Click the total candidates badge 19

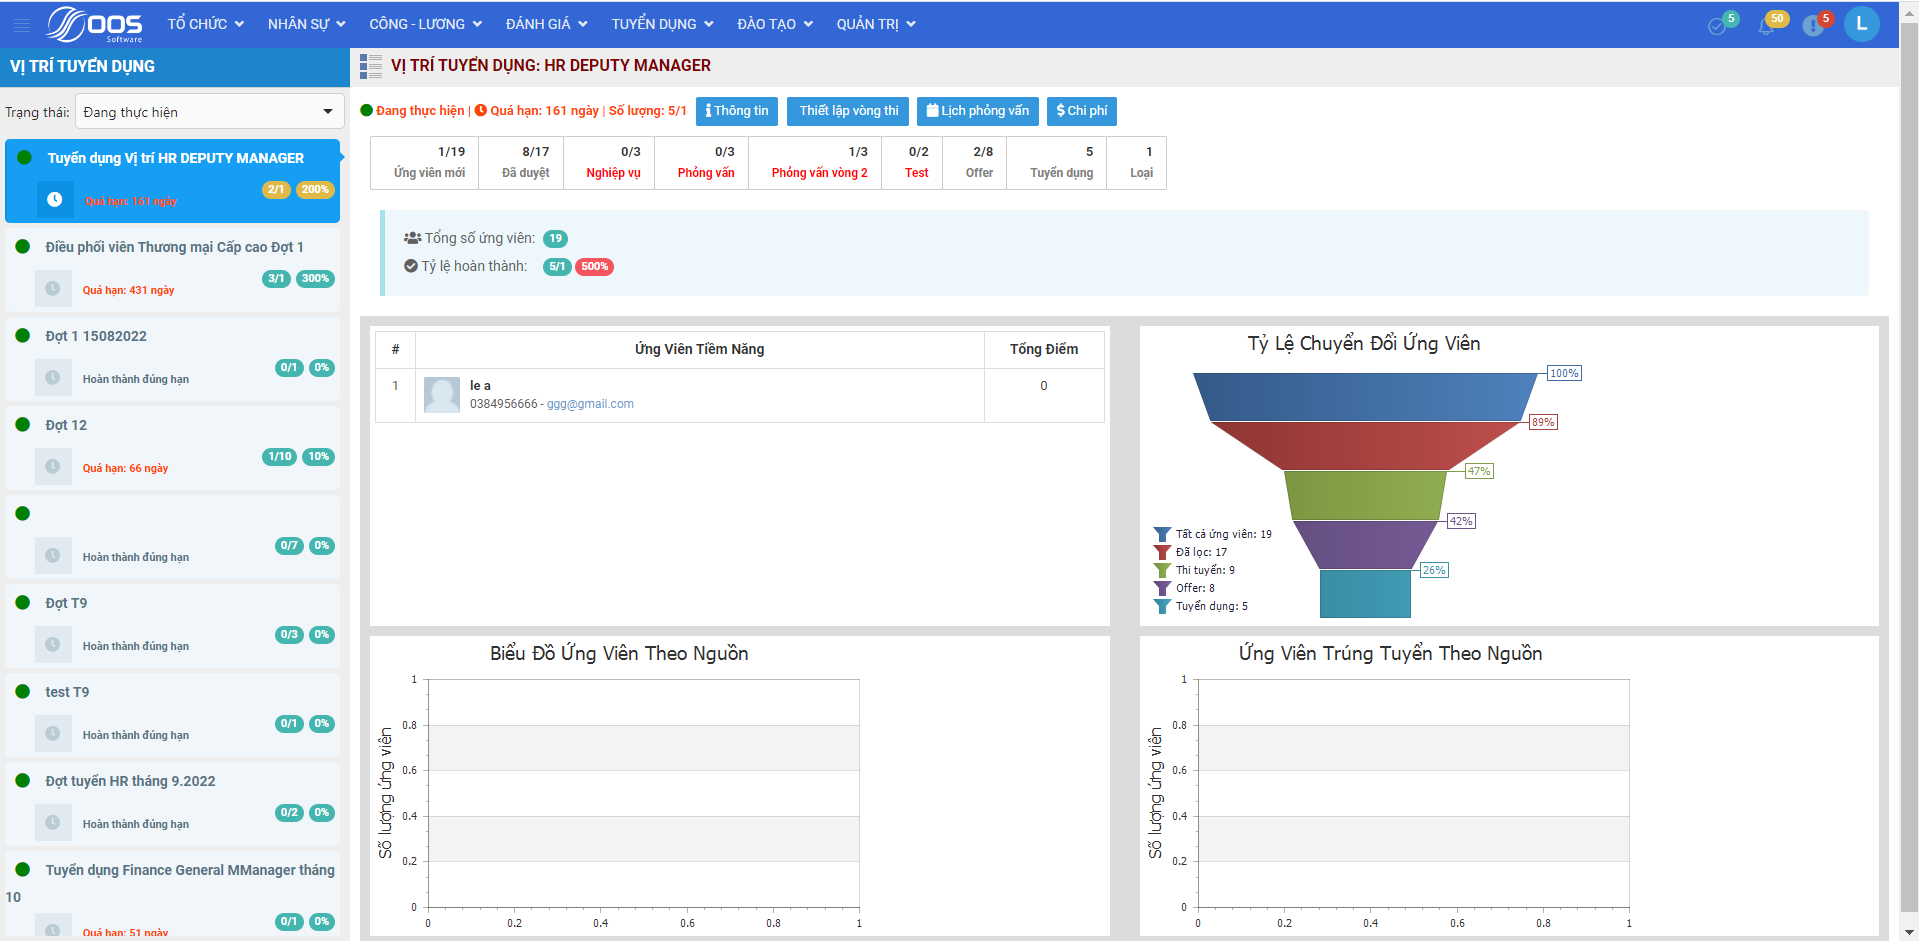coord(555,239)
